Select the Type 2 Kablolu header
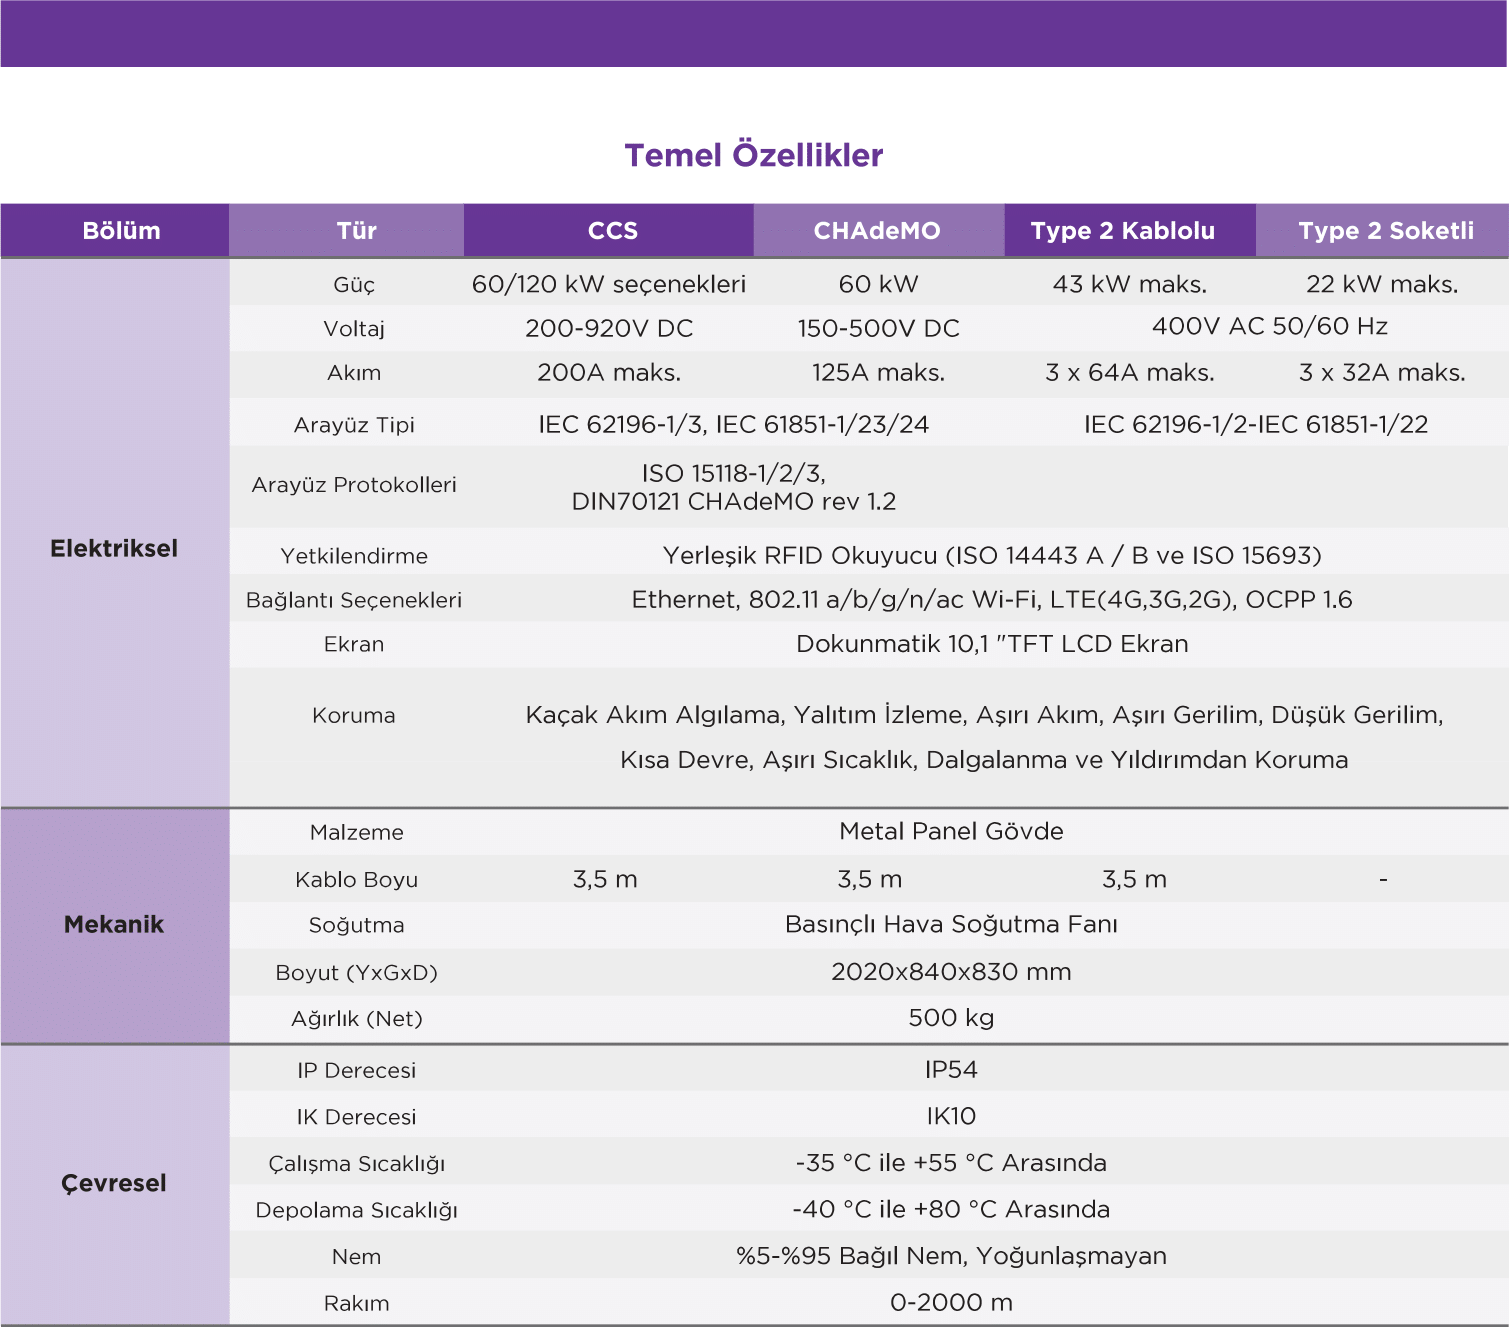Image resolution: width=1509 pixels, height=1327 pixels. click(1123, 231)
